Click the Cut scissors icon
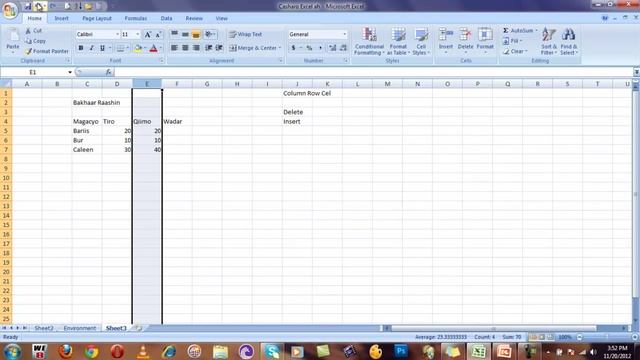This screenshot has width=640, height=360. 28,31
